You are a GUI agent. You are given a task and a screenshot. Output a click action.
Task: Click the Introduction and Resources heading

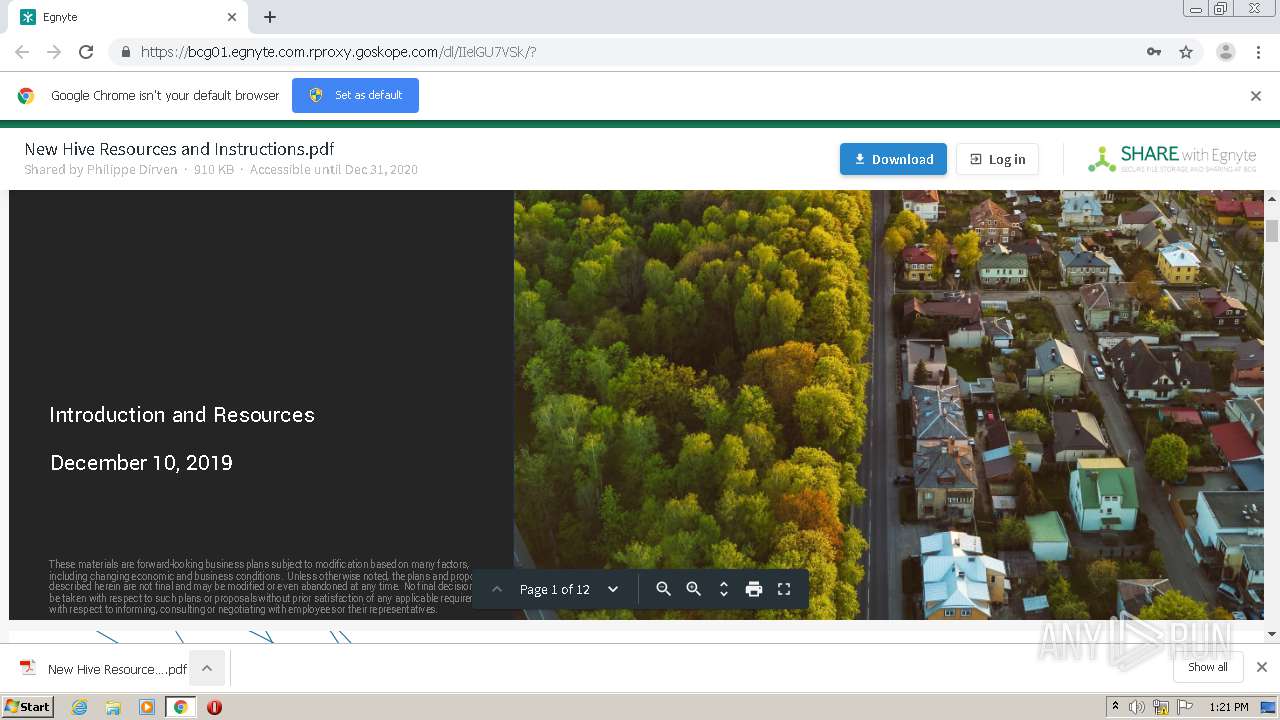tap(182, 414)
